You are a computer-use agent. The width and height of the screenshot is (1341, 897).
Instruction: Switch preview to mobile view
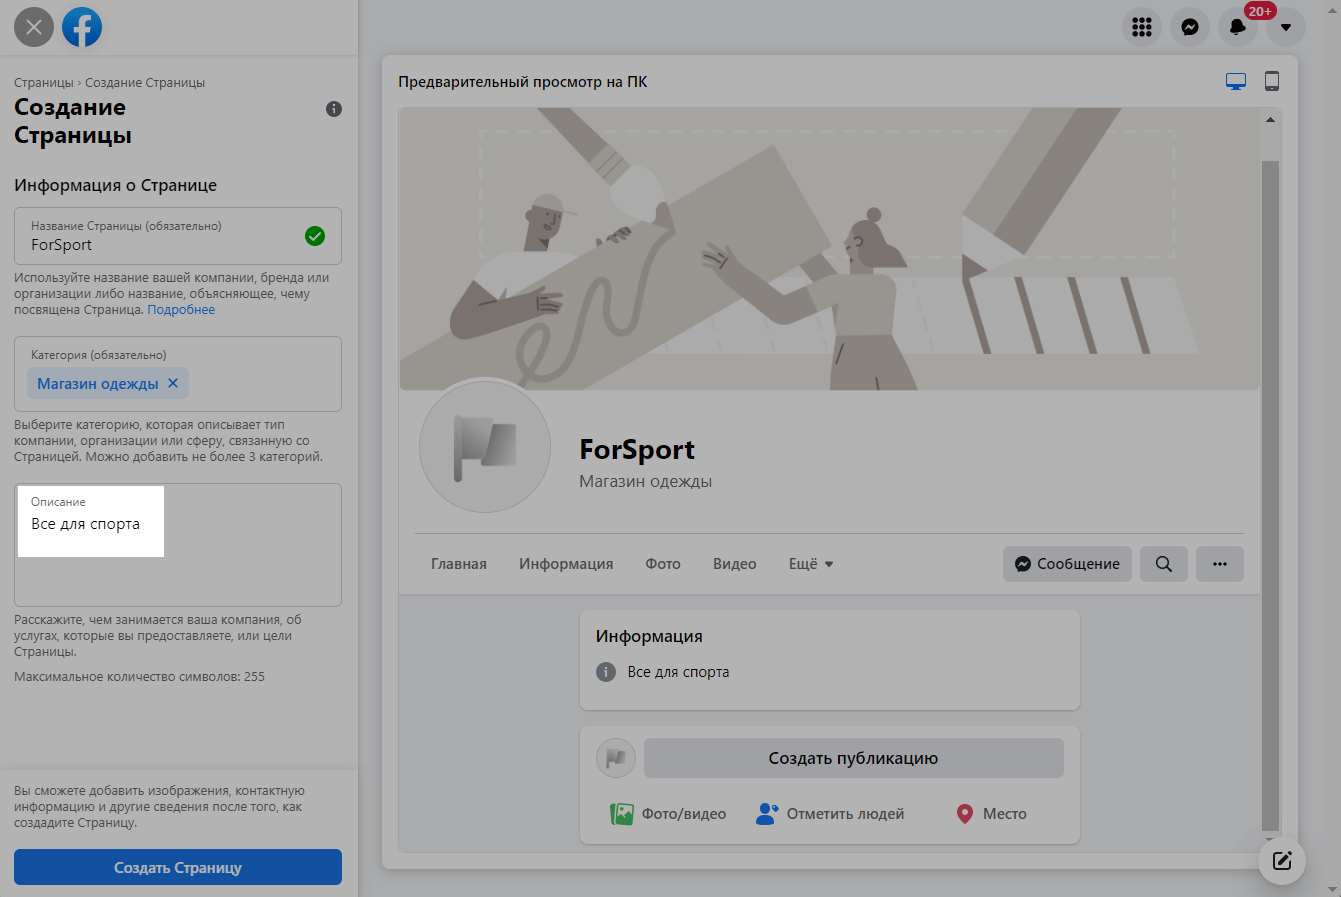(1272, 82)
